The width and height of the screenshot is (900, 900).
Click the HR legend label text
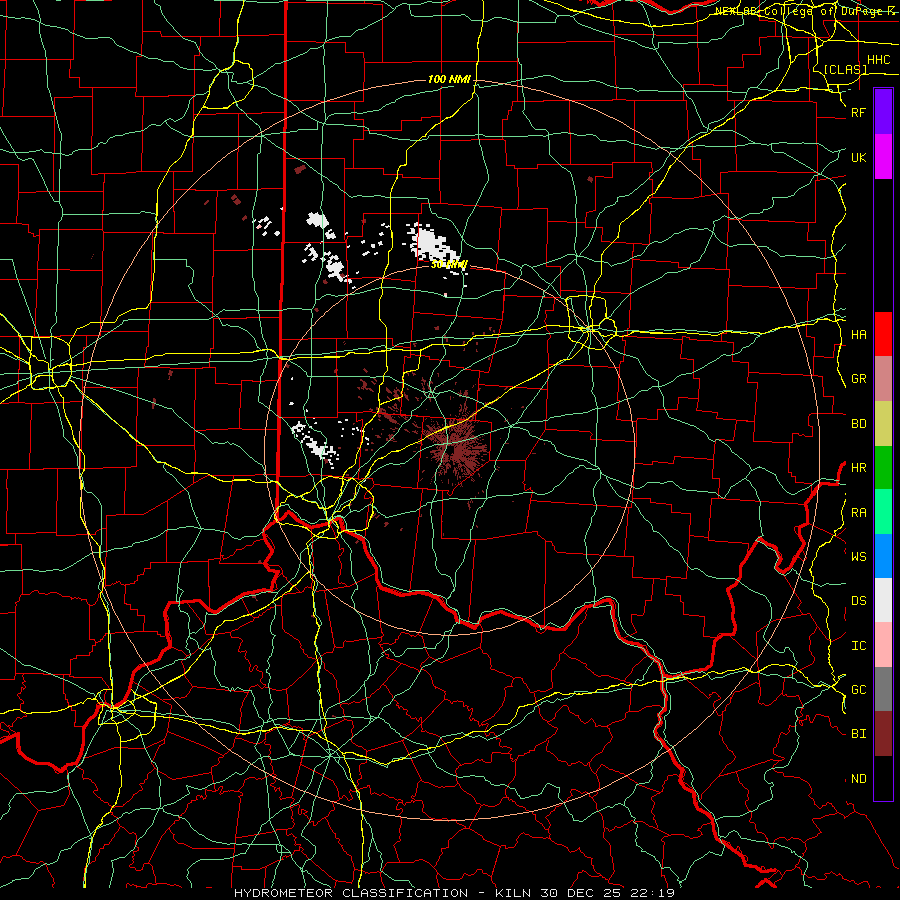coord(858,468)
